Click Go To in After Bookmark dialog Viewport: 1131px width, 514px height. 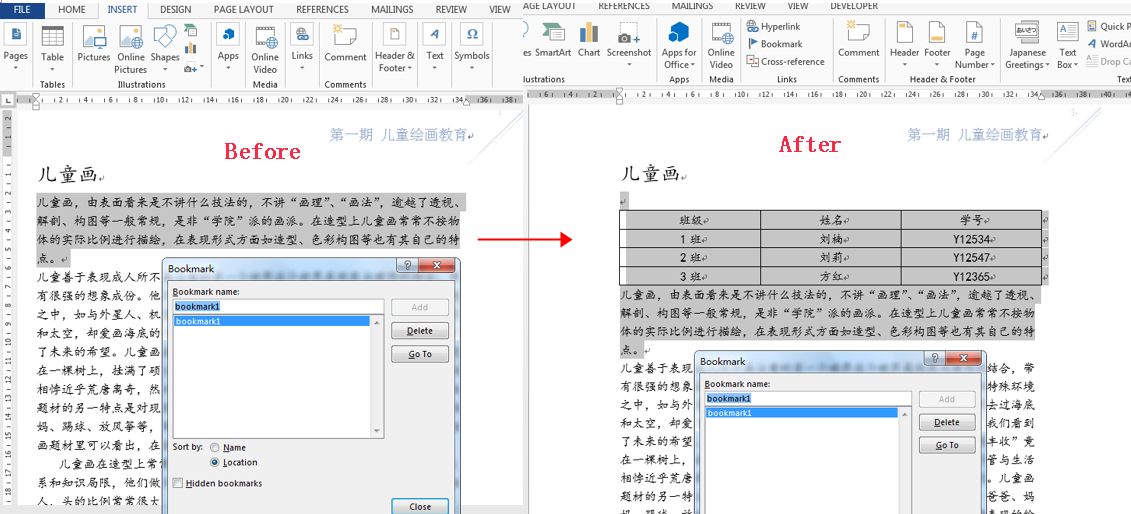[947, 446]
